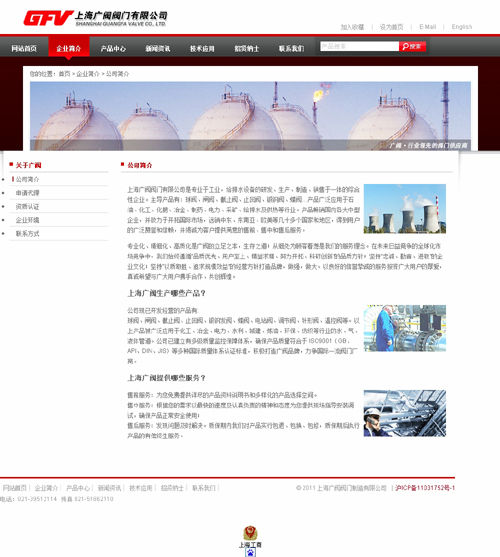Open 招贤纳士 in navigation bar
Viewport: 500px width, 557px height.
(246, 48)
